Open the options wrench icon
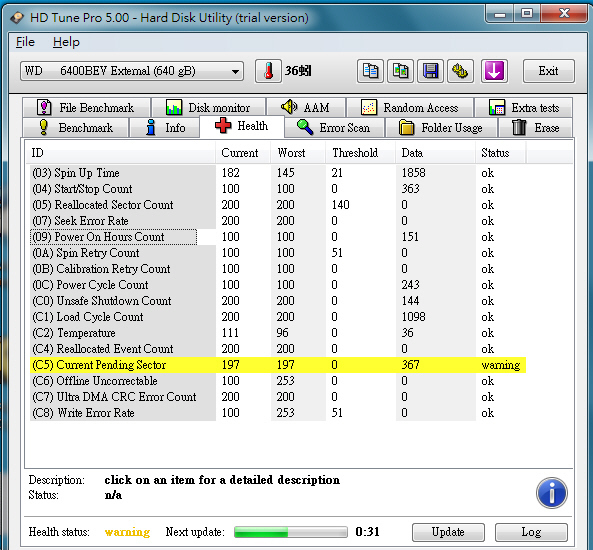This screenshot has height=550, width=593. pos(460,71)
